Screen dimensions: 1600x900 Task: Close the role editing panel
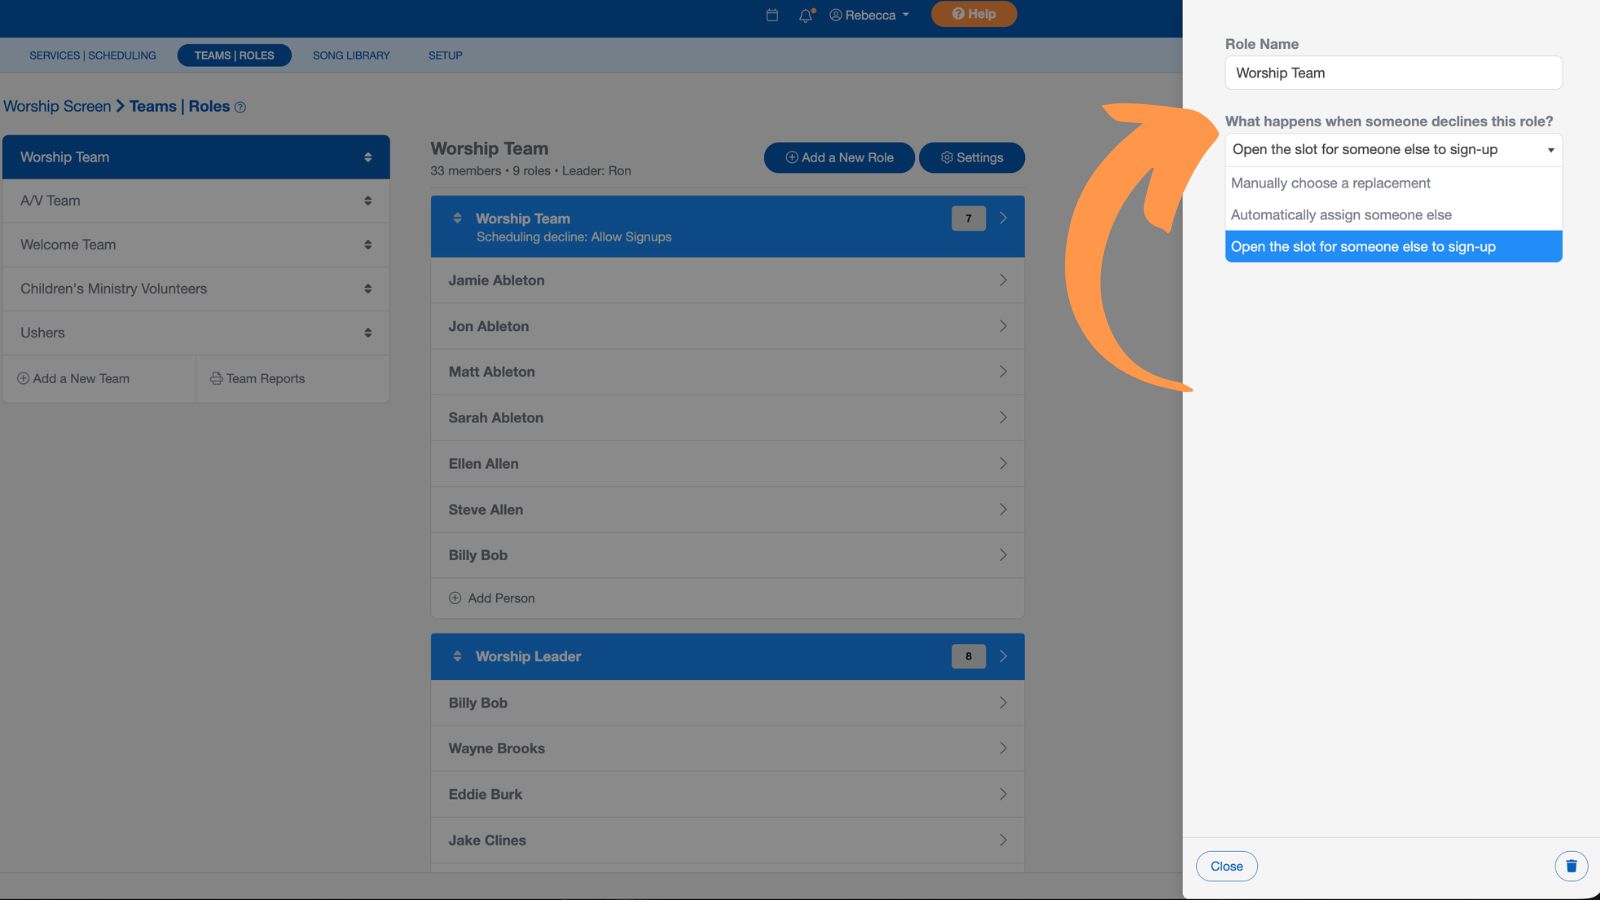1226,866
